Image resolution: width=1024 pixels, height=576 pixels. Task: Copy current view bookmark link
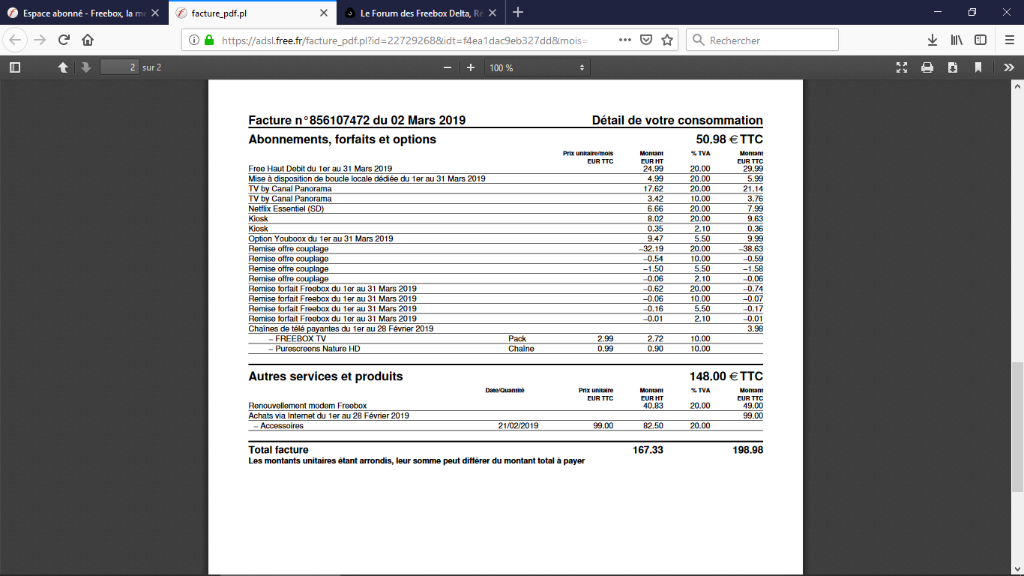point(978,67)
